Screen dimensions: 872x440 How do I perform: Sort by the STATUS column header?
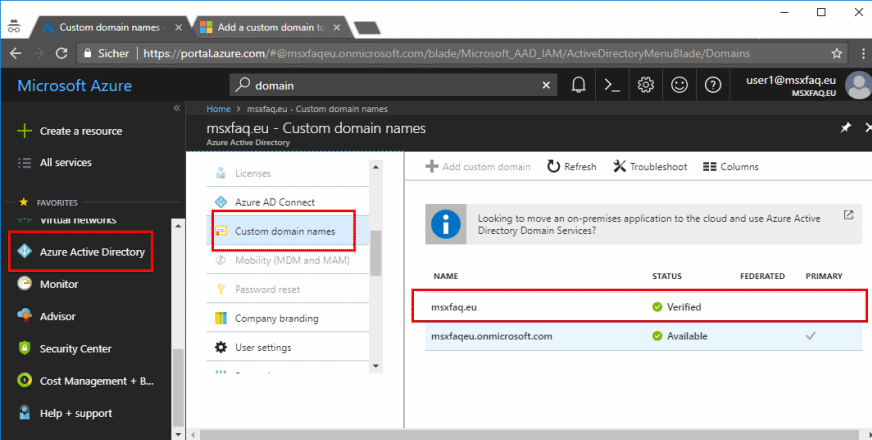tap(667, 276)
